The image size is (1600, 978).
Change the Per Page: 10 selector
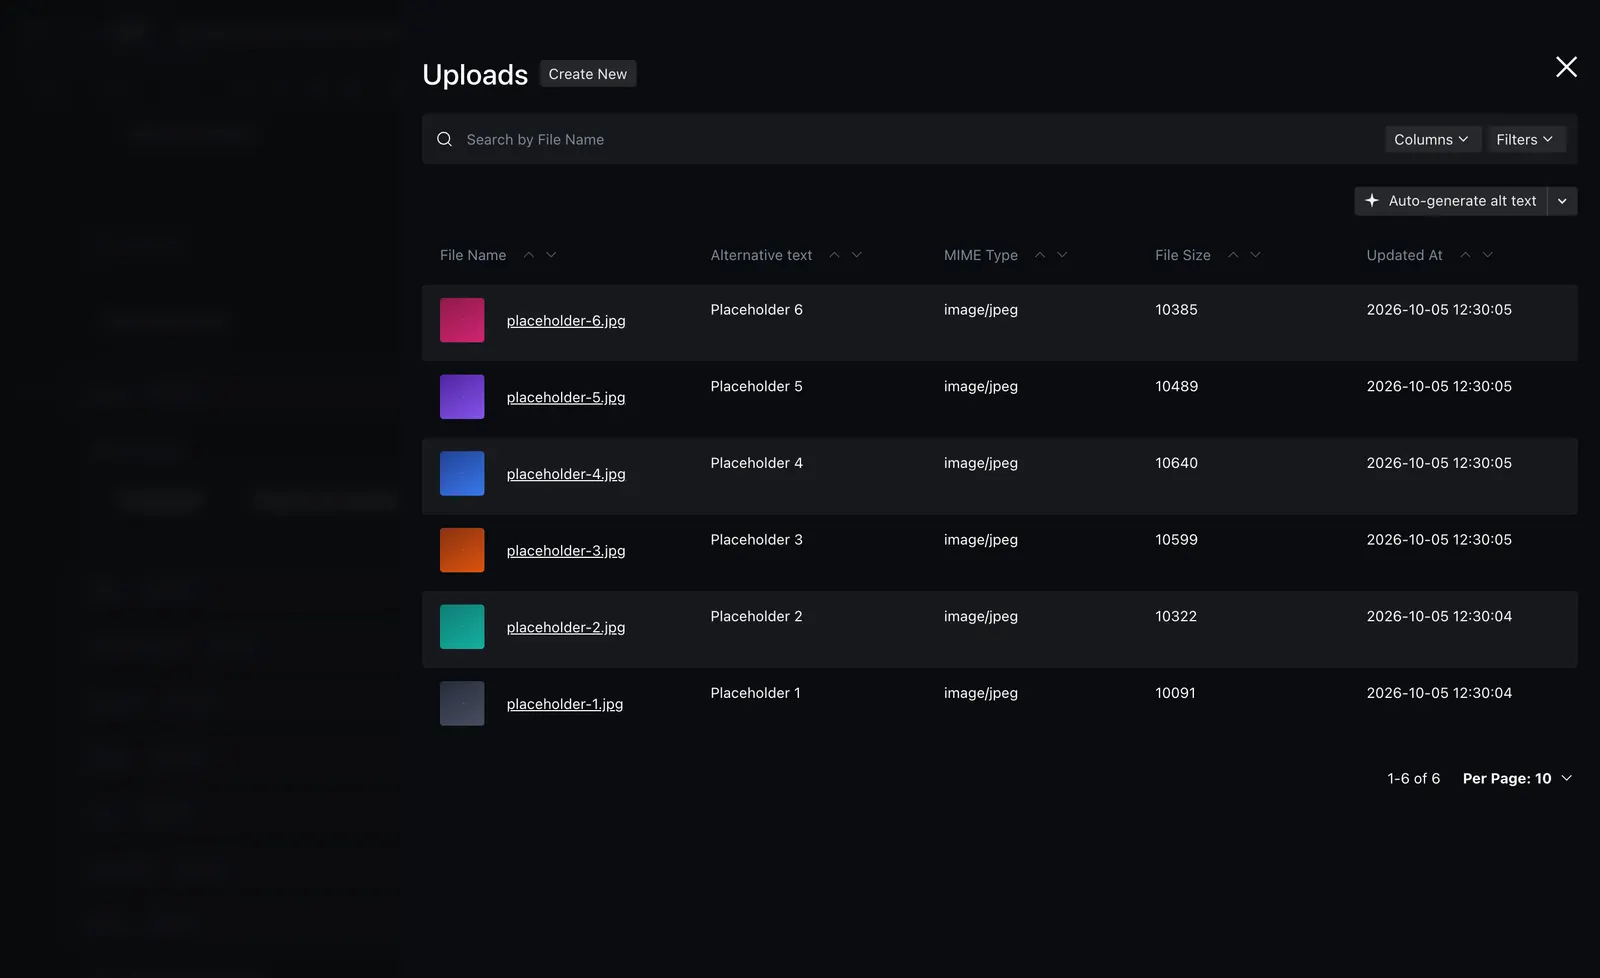pyautogui.click(x=1517, y=778)
